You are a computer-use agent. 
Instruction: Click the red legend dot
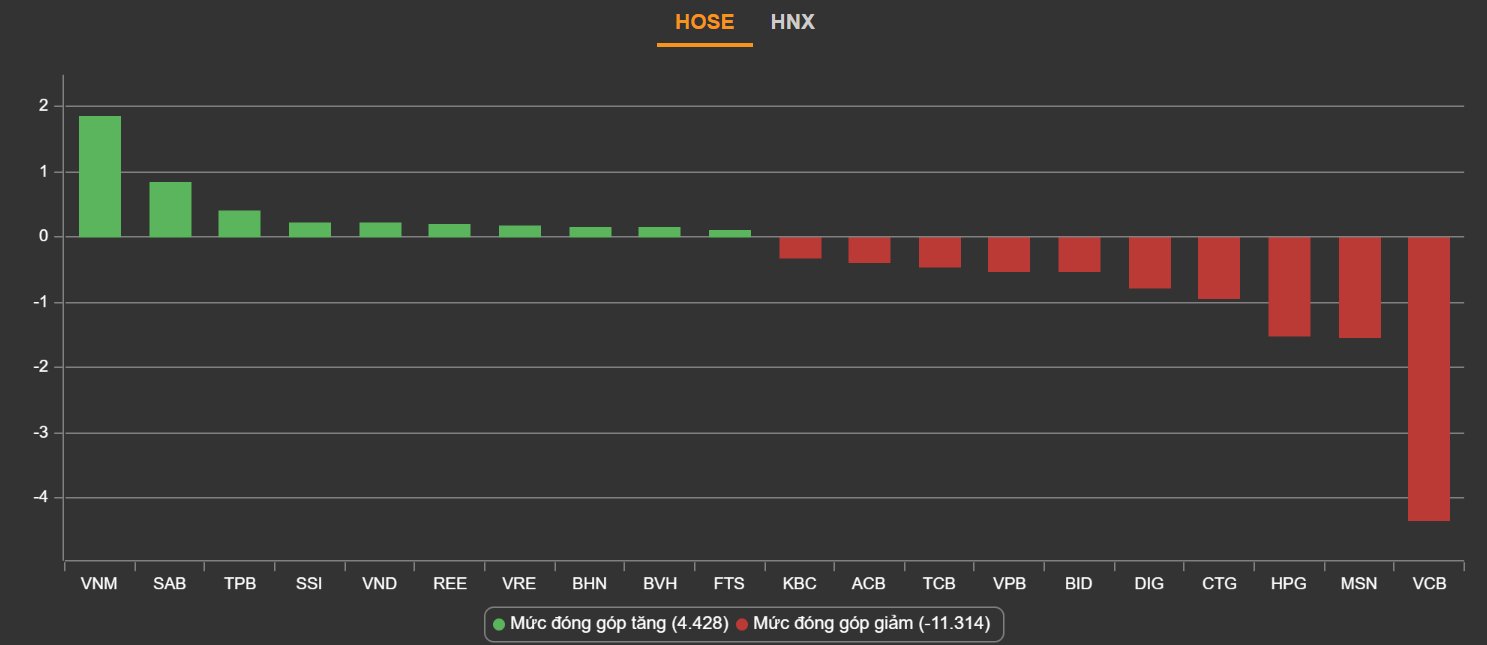pyautogui.click(x=742, y=625)
